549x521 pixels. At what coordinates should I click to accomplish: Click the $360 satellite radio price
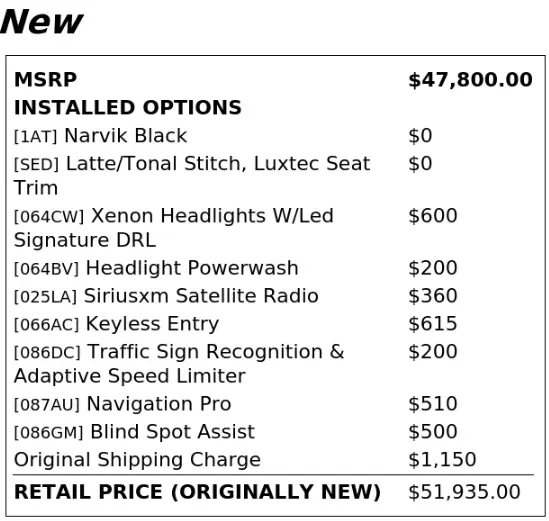(x=433, y=296)
